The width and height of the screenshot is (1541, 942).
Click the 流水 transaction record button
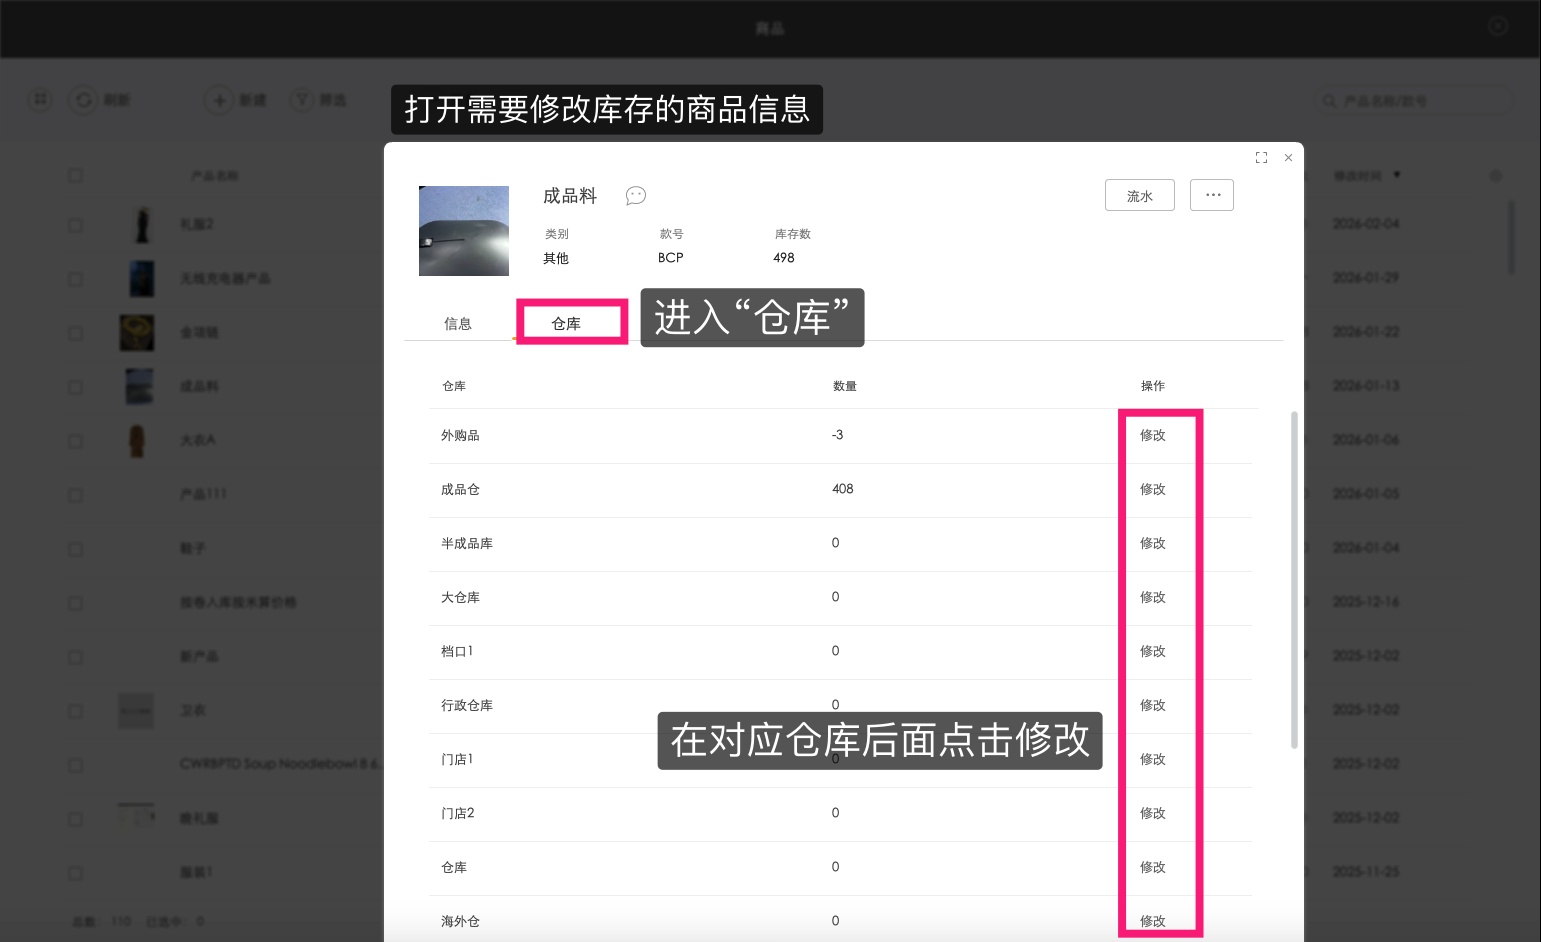click(1139, 195)
